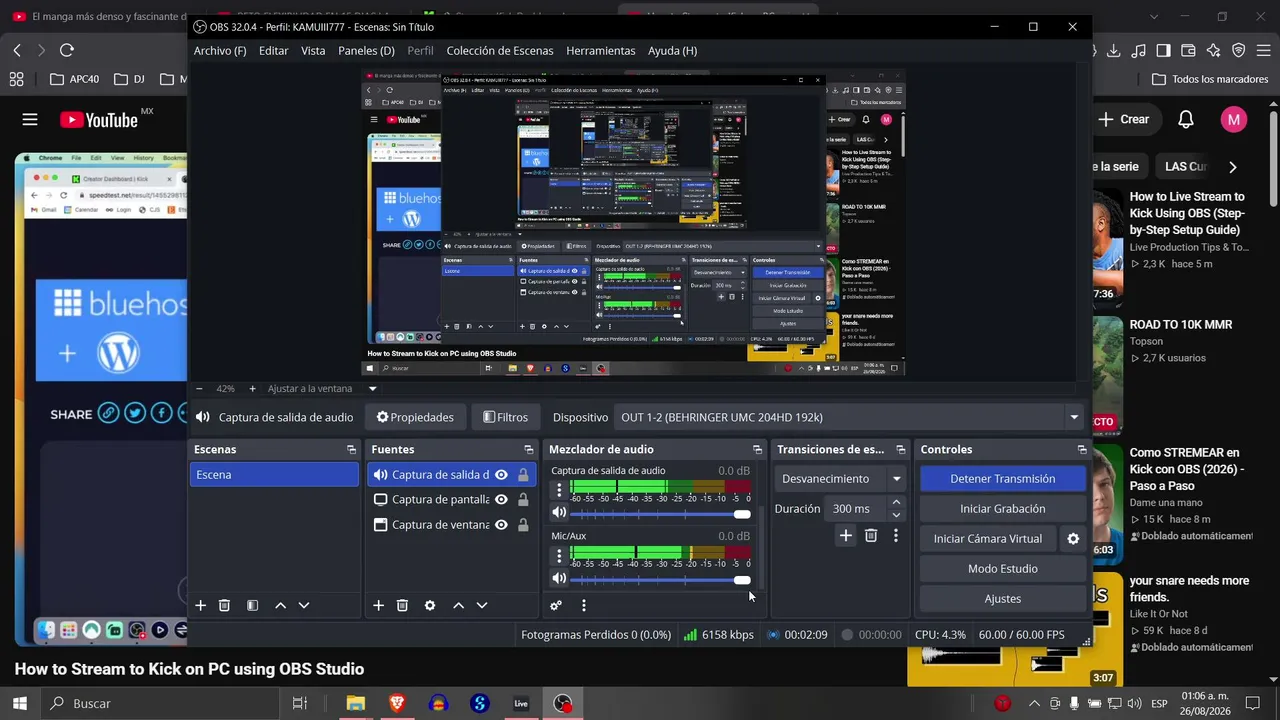Viewport: 1280px width, 720px height.
Task: Open Mic/Aux mixer options menu
Action: [559, 556]
